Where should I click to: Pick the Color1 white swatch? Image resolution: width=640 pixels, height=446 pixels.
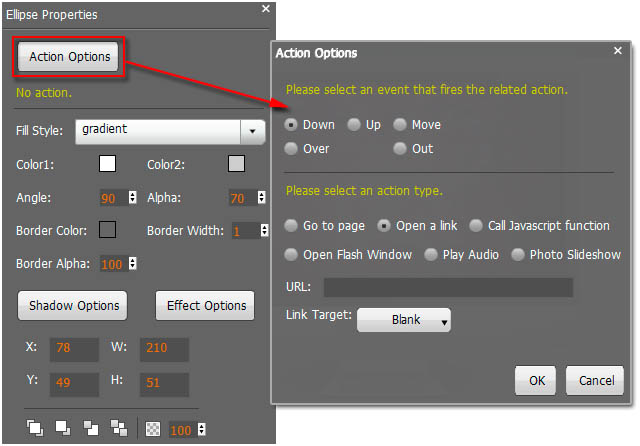click(107, 164)
